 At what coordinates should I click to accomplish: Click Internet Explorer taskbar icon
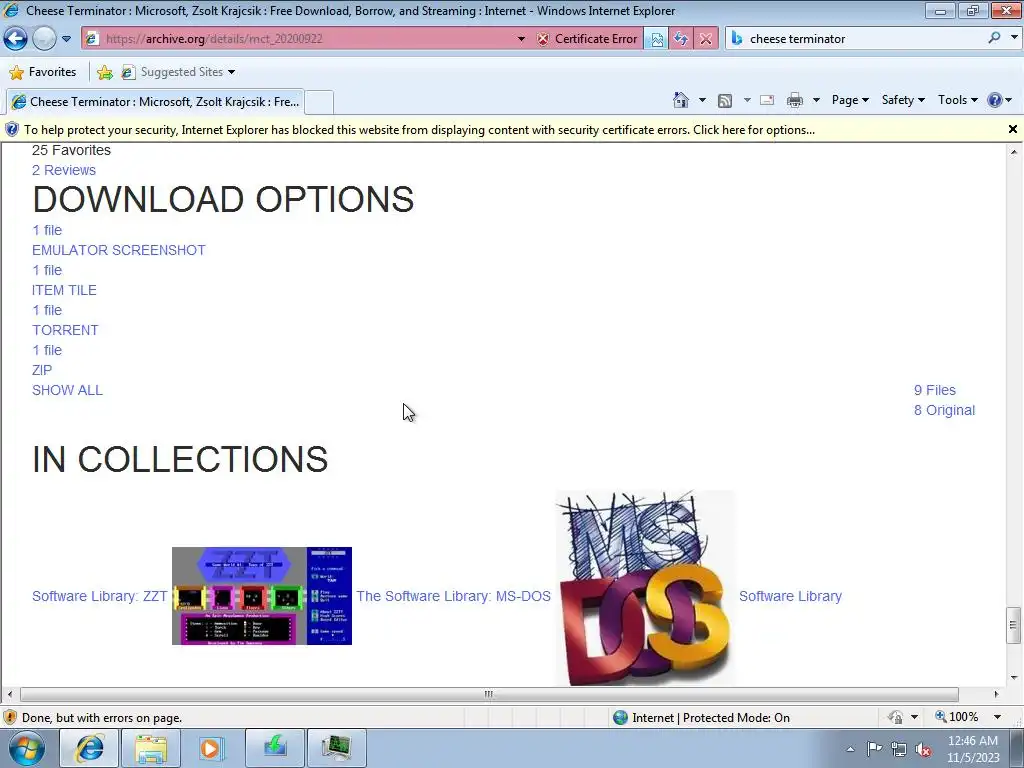click(x=89, y=748)
